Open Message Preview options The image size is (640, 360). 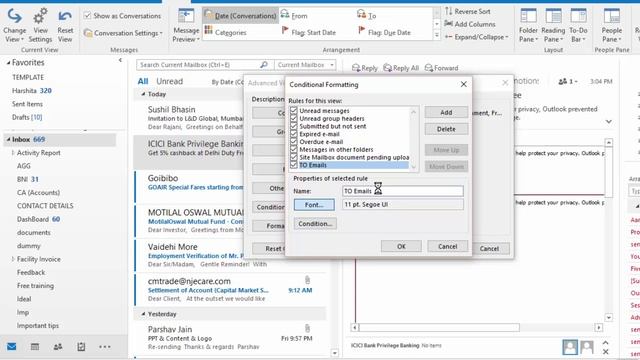[186, 25]
